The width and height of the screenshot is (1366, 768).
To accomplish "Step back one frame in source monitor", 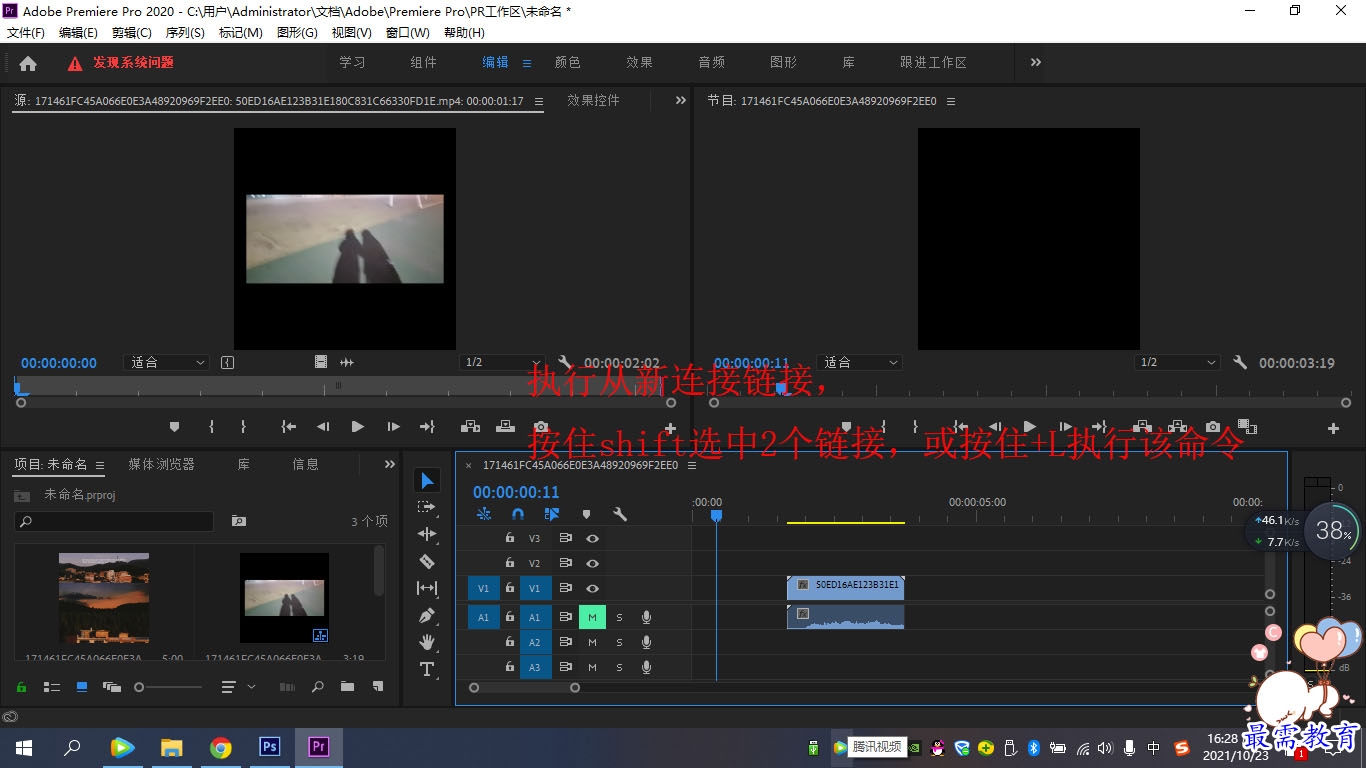I will (323, 427).
